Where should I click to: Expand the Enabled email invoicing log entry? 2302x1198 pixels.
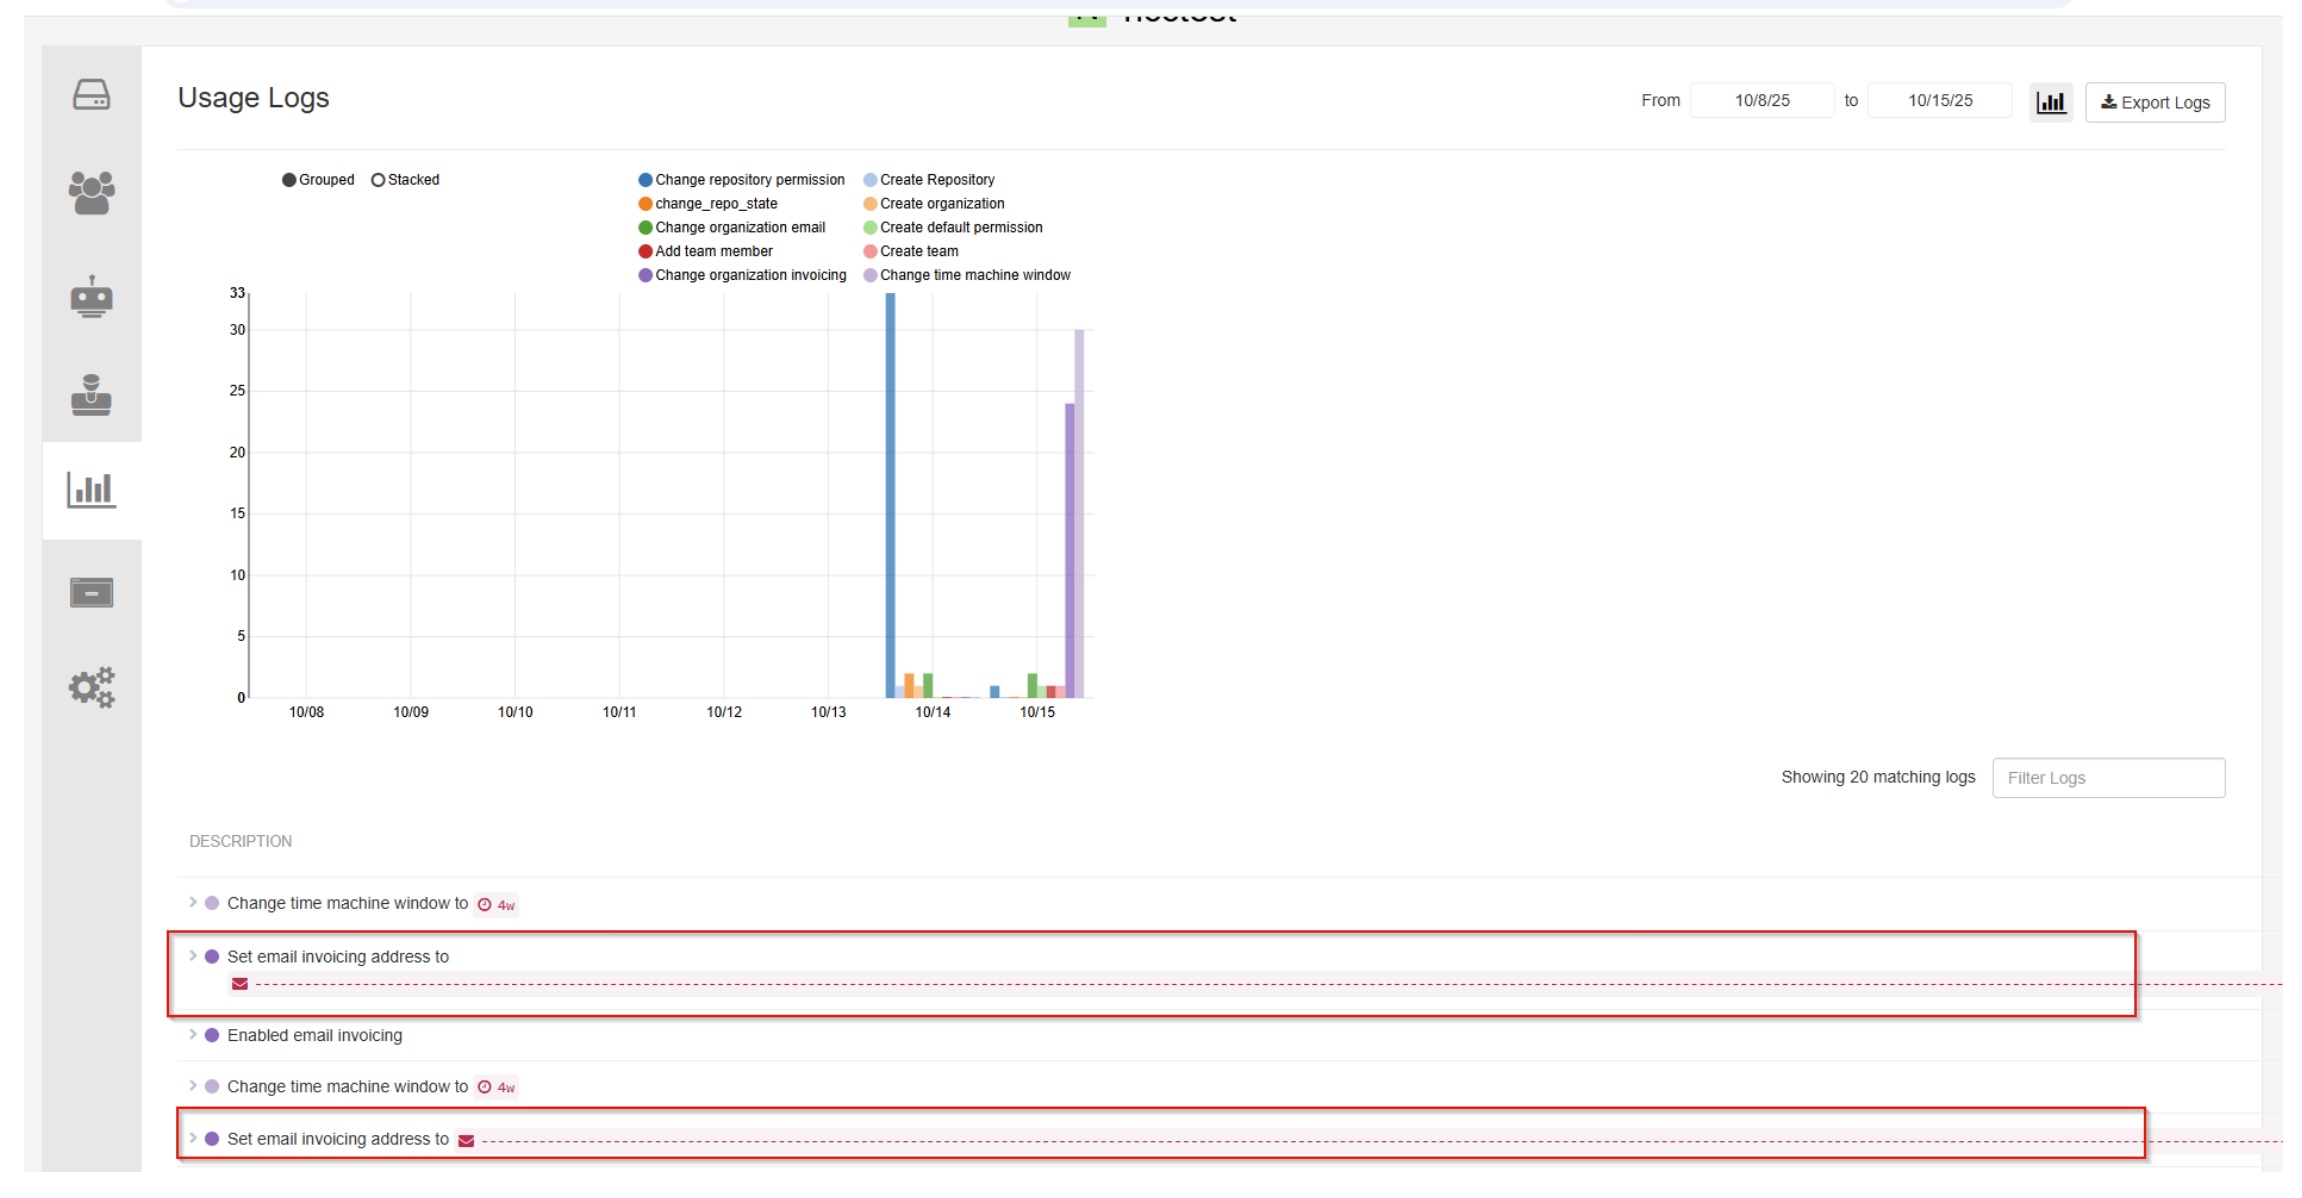tap(193, 1034)
